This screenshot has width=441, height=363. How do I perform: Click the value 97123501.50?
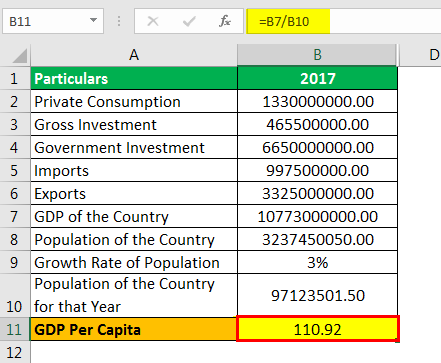(317, 296)
